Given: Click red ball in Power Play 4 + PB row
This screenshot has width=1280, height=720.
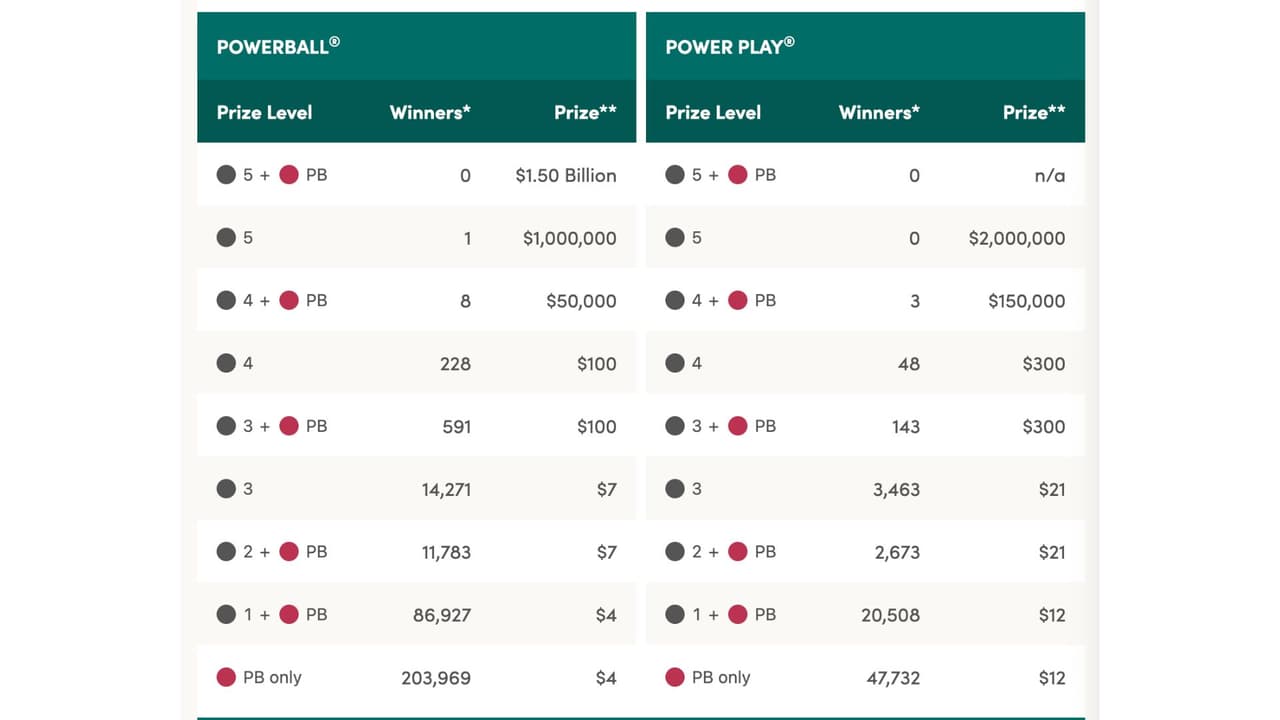Looking at the screenshot, I should tap(738, 300).
